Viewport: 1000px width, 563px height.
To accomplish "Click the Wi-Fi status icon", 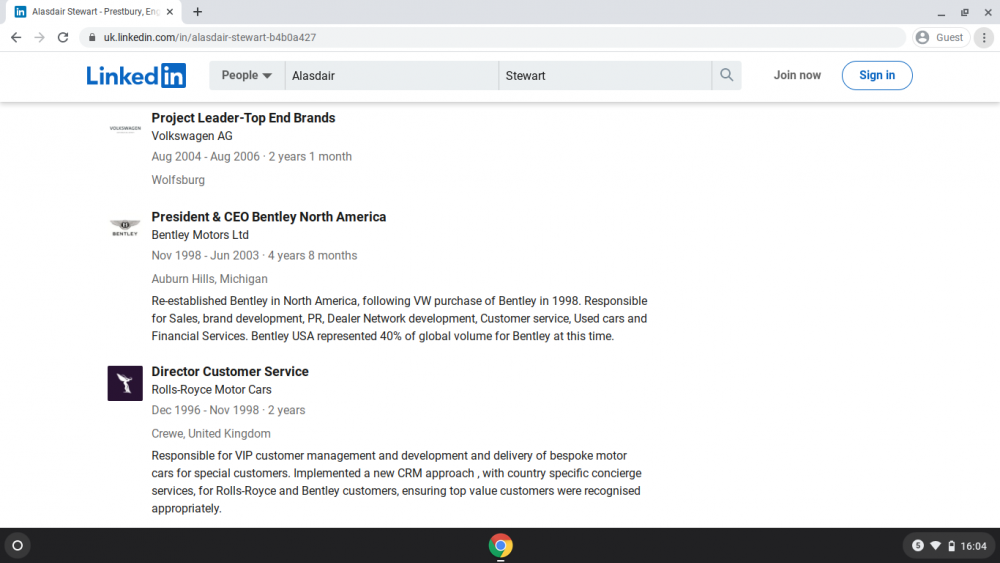I will (936, 546).
